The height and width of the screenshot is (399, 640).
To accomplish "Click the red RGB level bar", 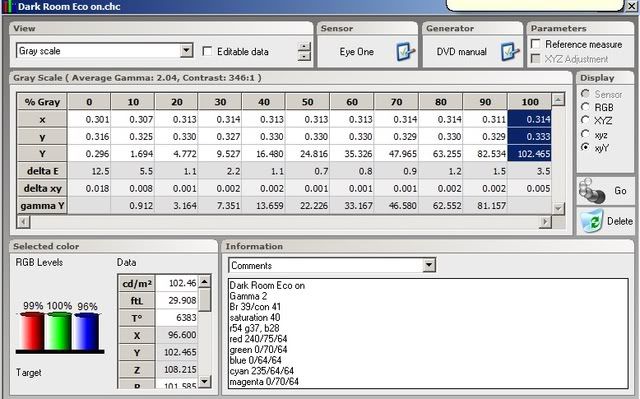I will [32, 331].
